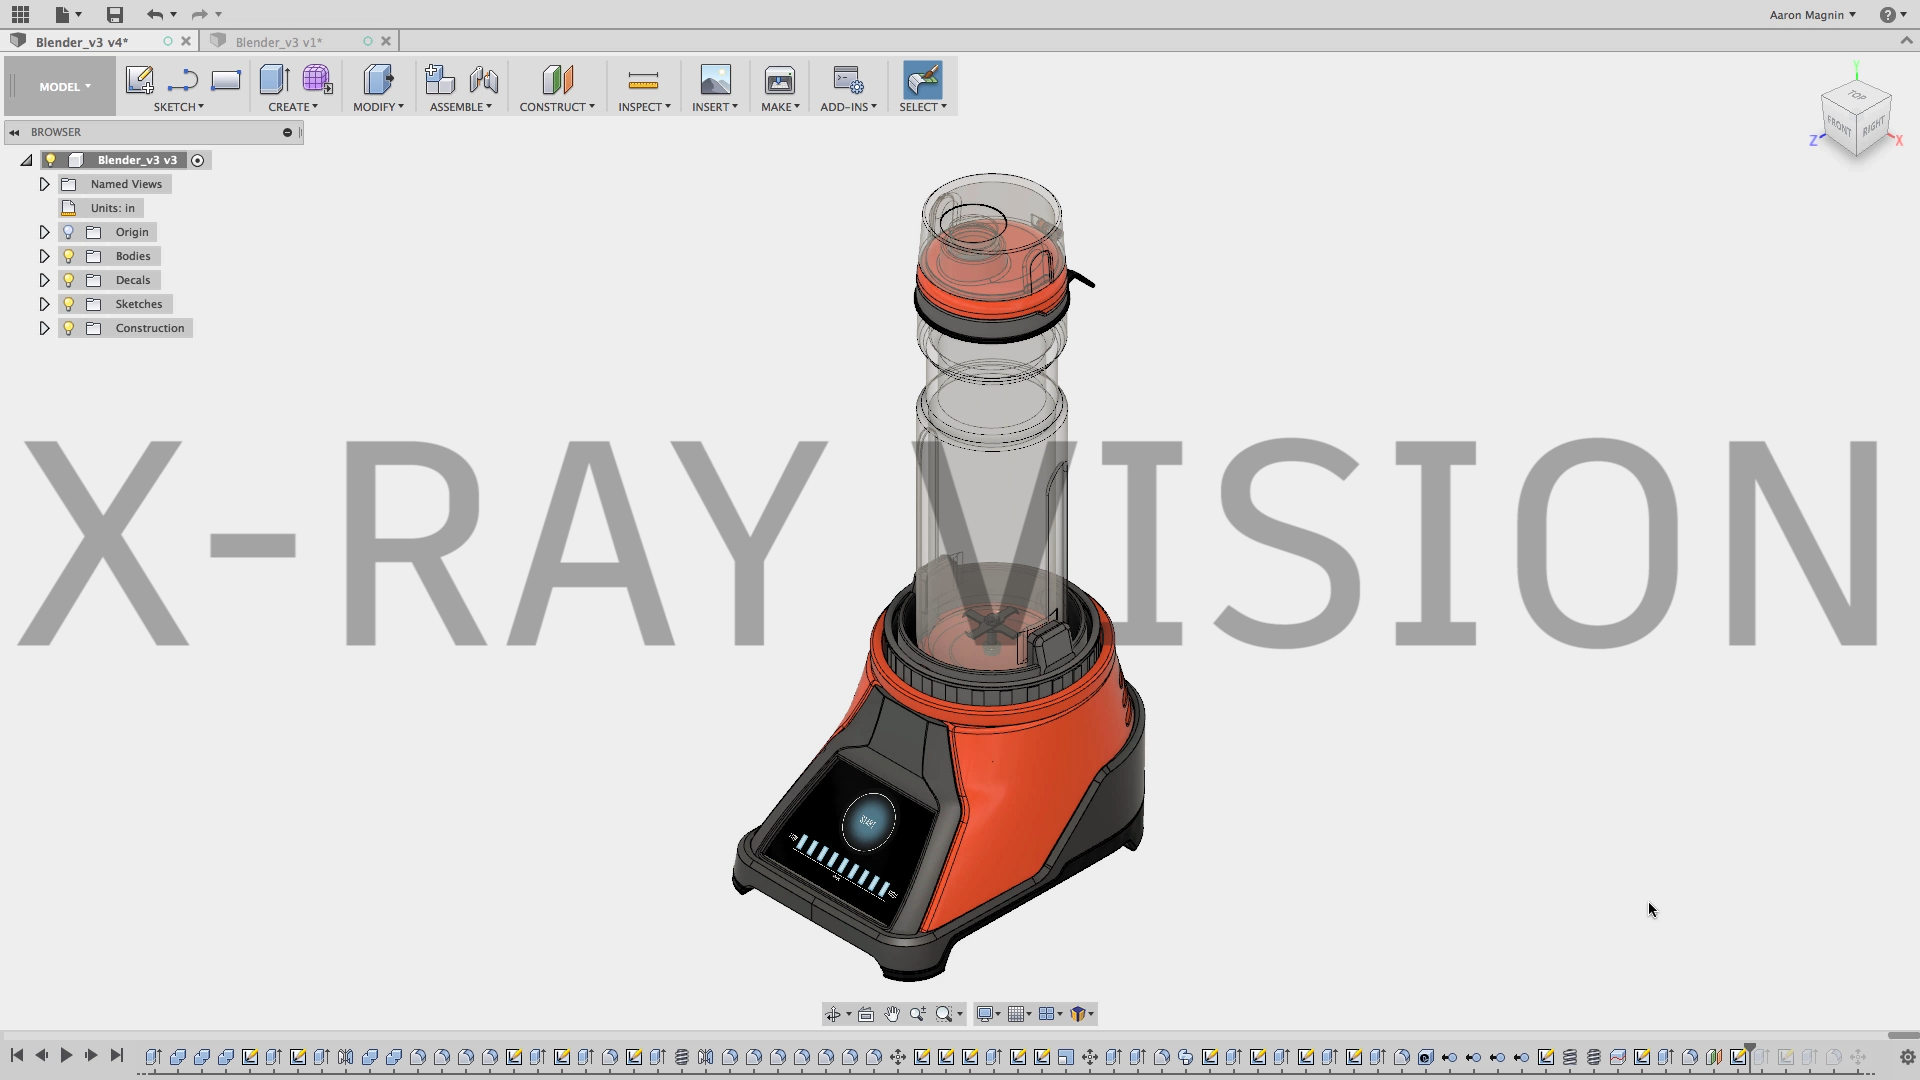Select the Press Pull modify icon
Viewport: 1920px width, 1080px height.
coord(378,80)
